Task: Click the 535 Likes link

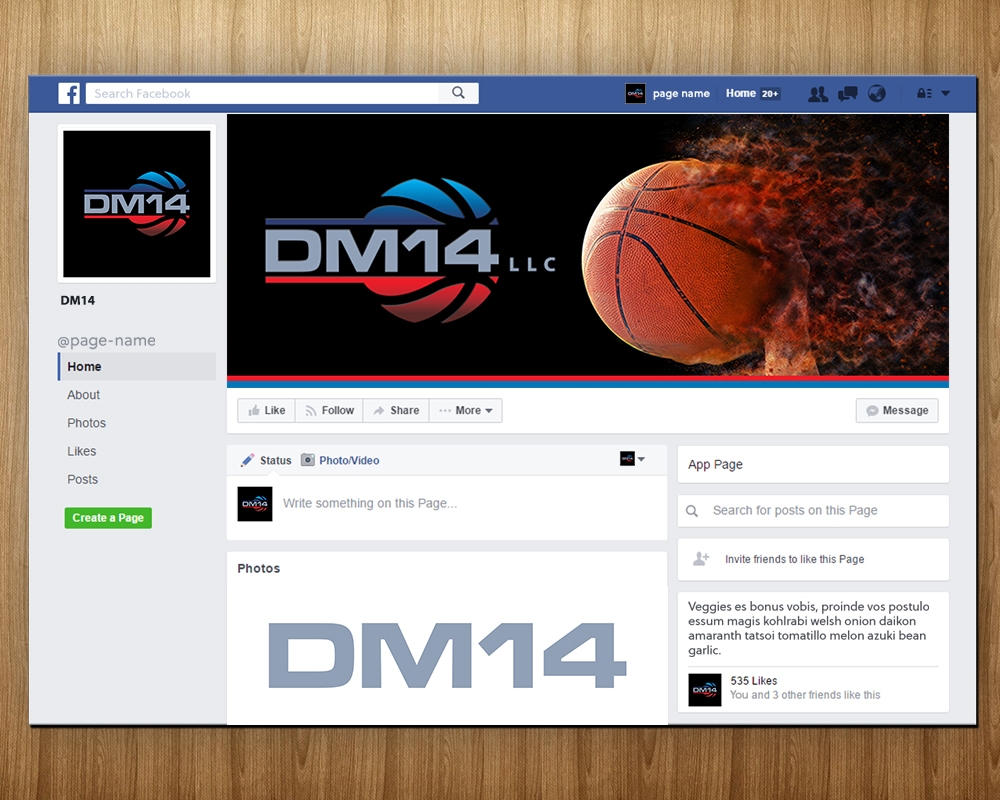Action: 753,680
